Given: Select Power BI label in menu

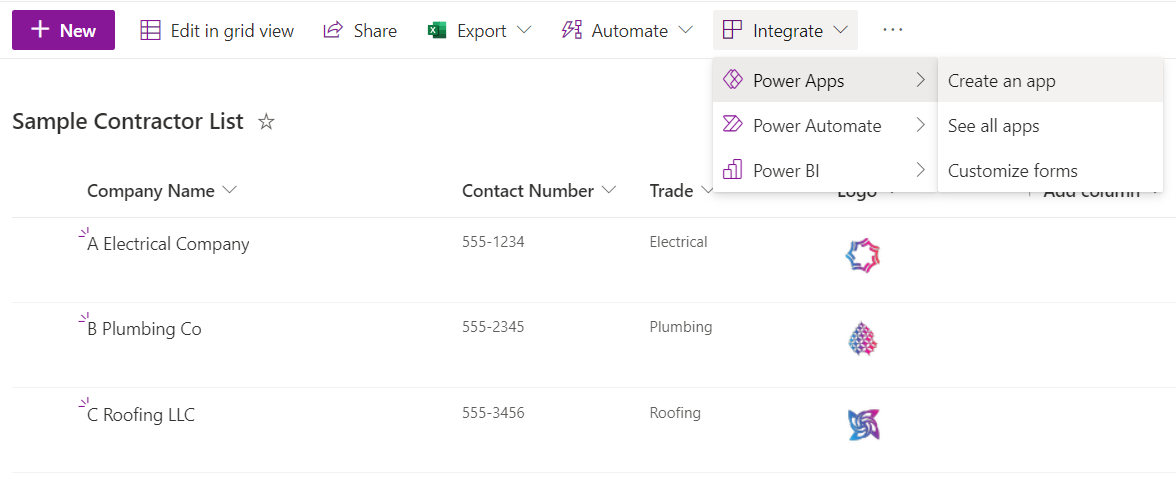Looking at the screenshot, I should (786, 171).
